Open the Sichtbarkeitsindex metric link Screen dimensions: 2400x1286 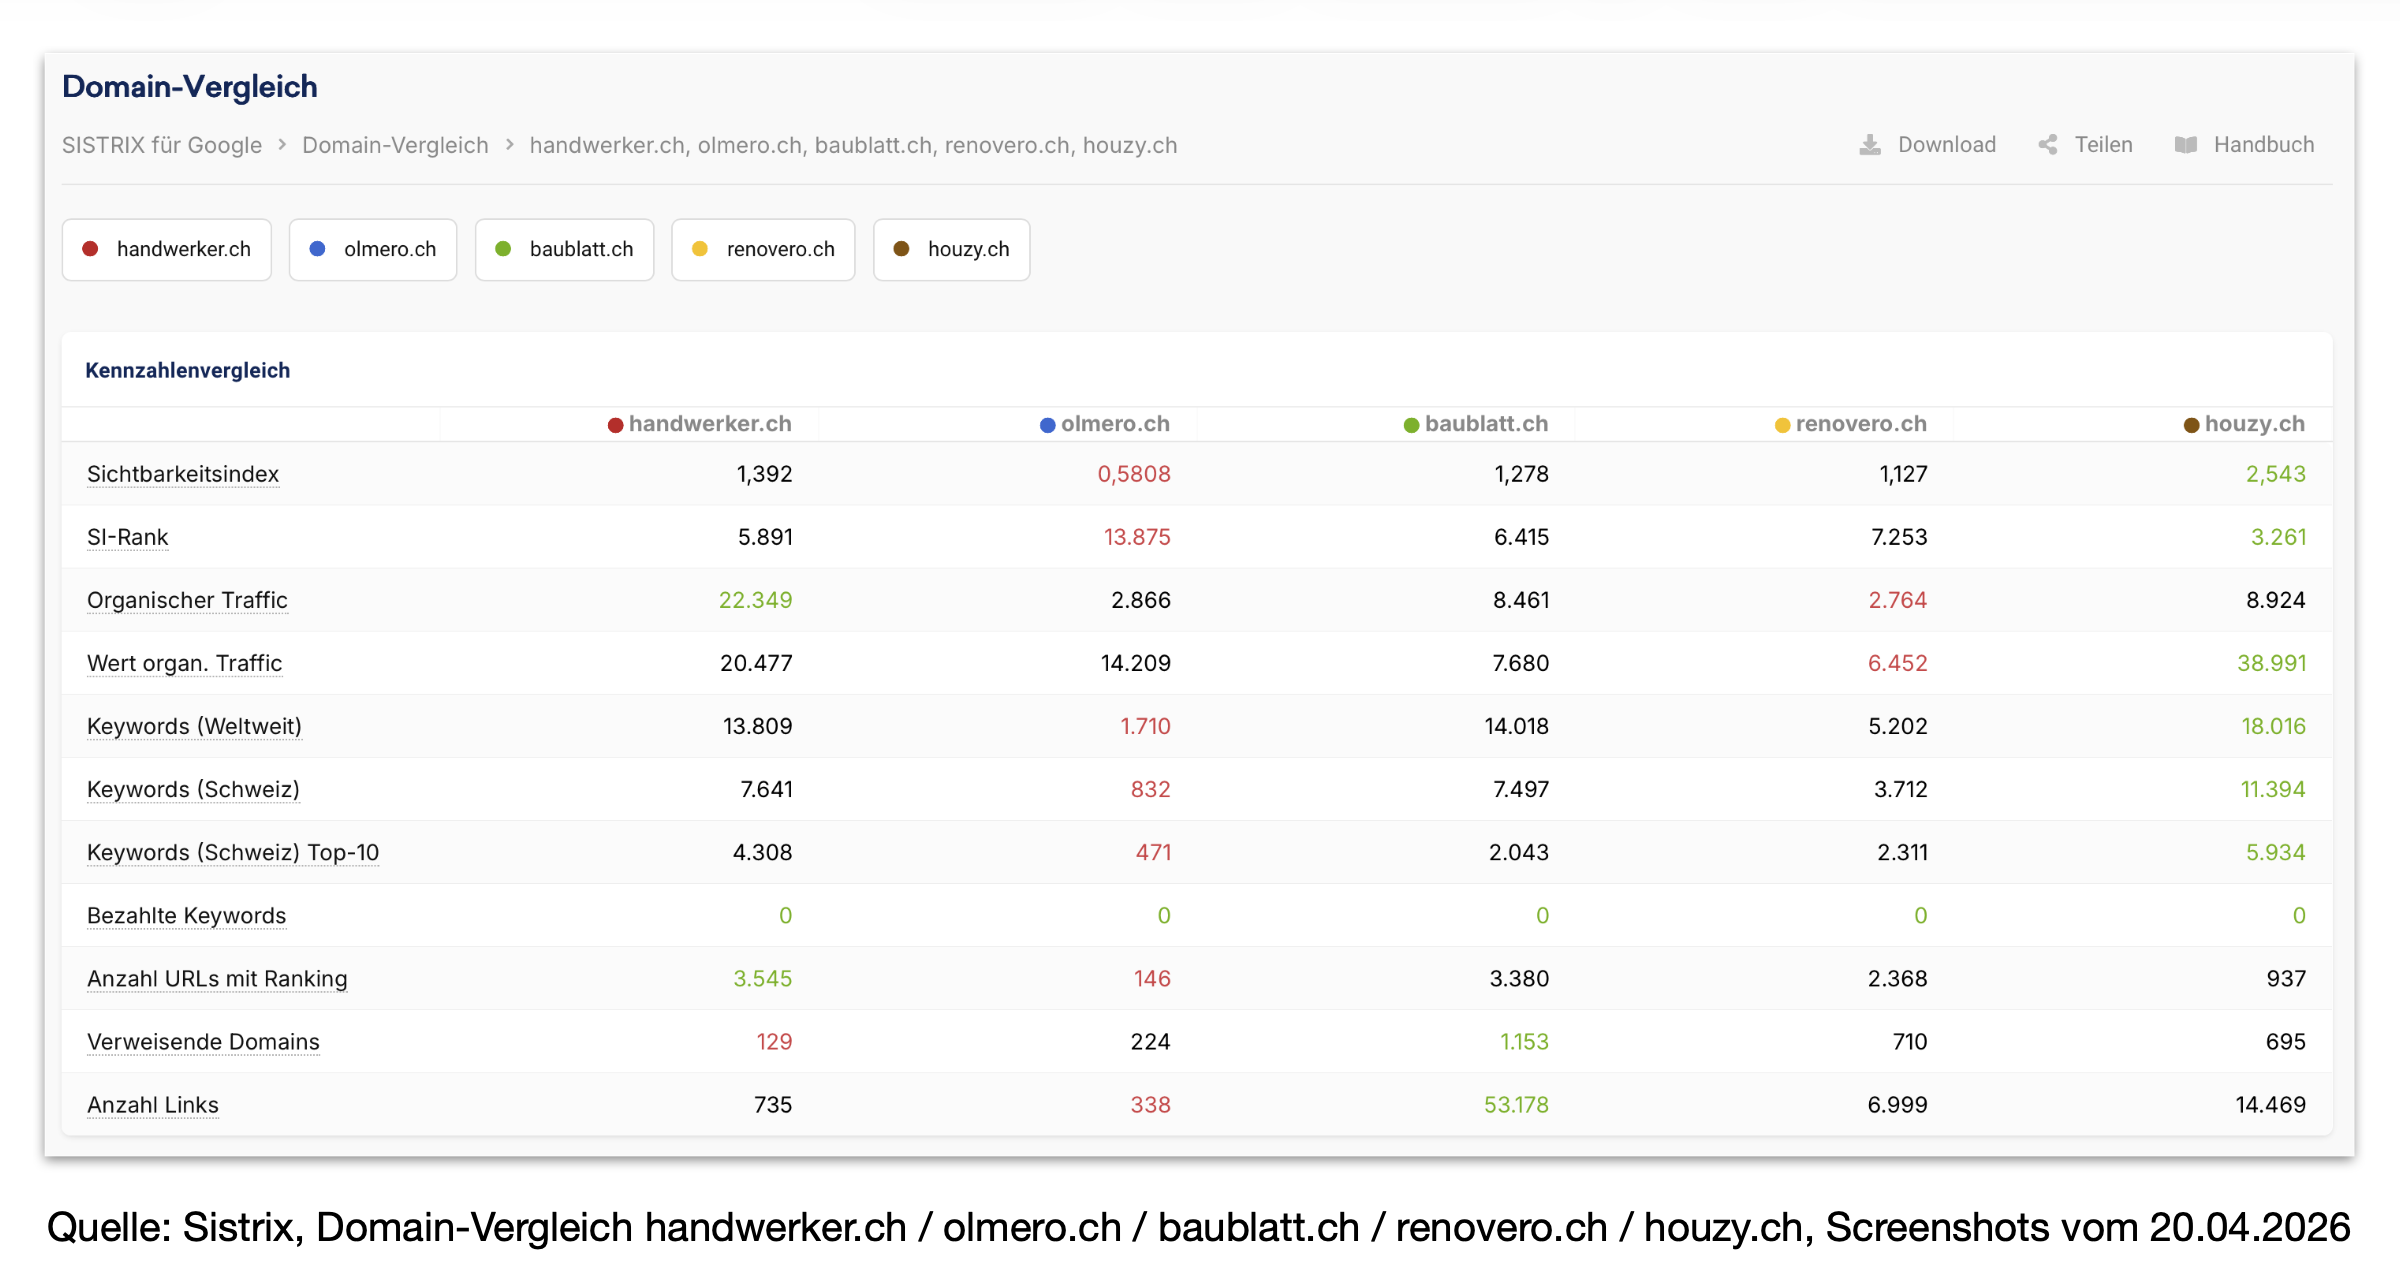[x=182, y=474]
